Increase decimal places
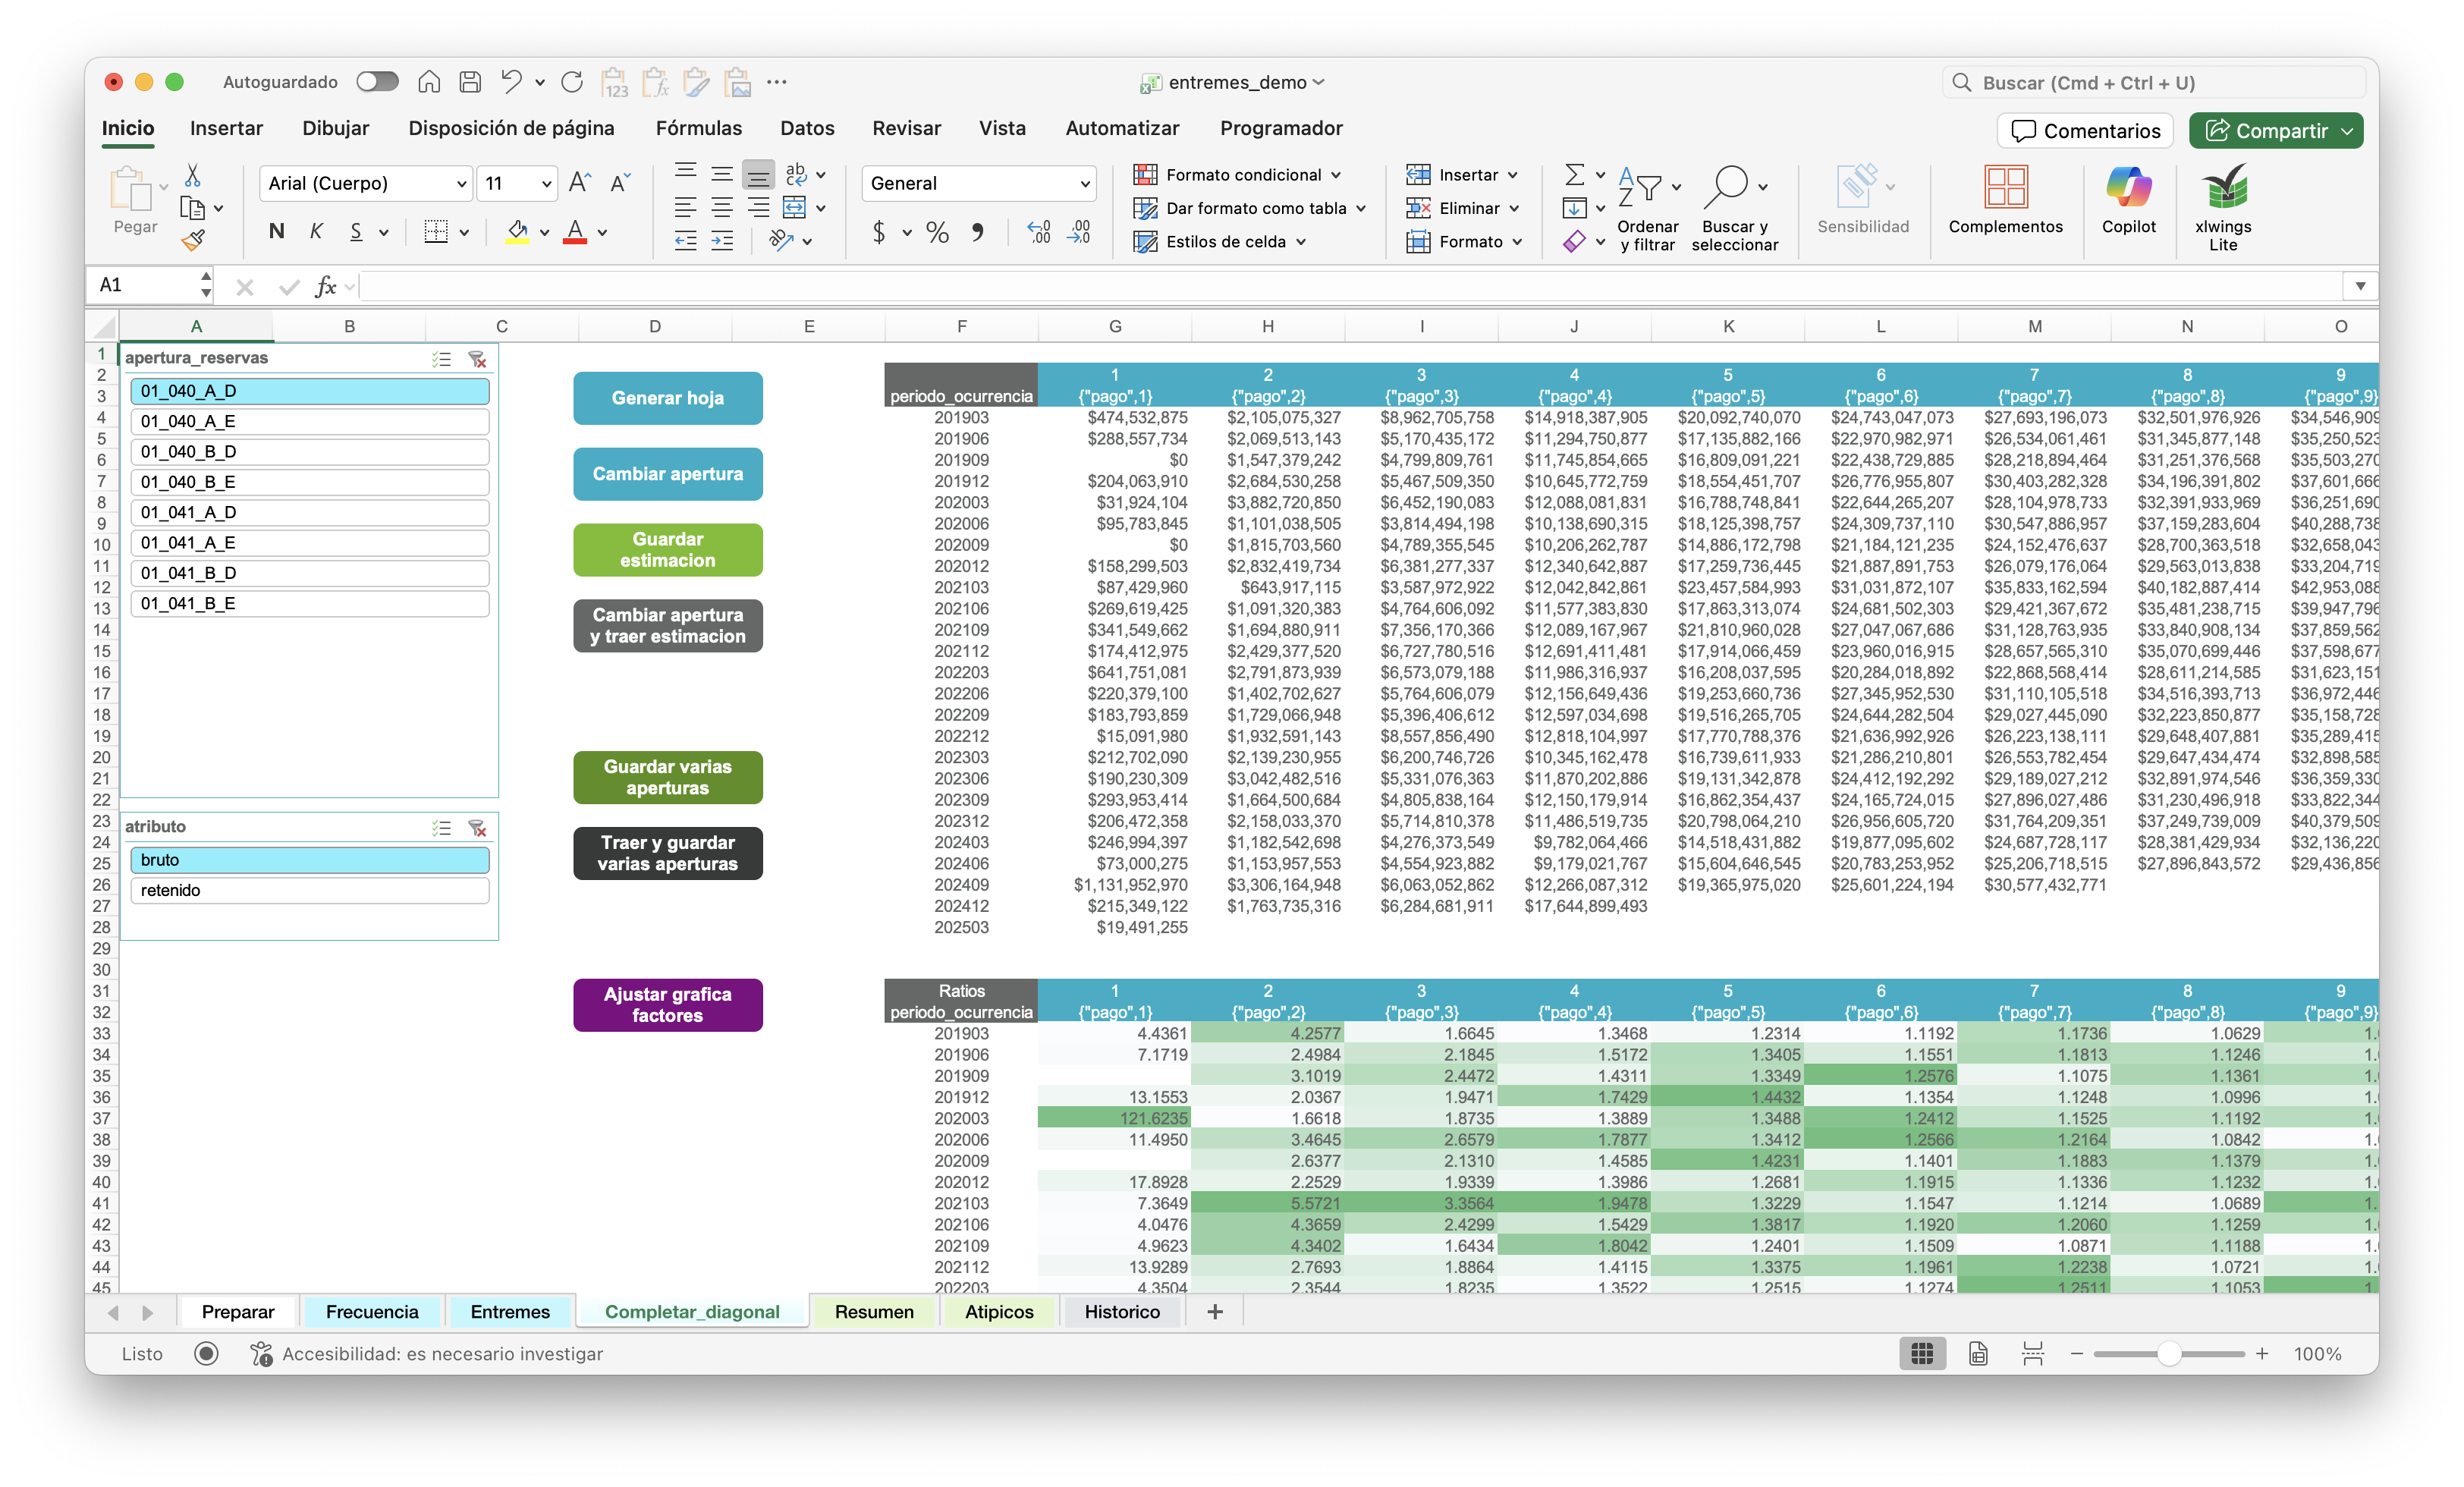2464x1487 pixels. 1039,233
